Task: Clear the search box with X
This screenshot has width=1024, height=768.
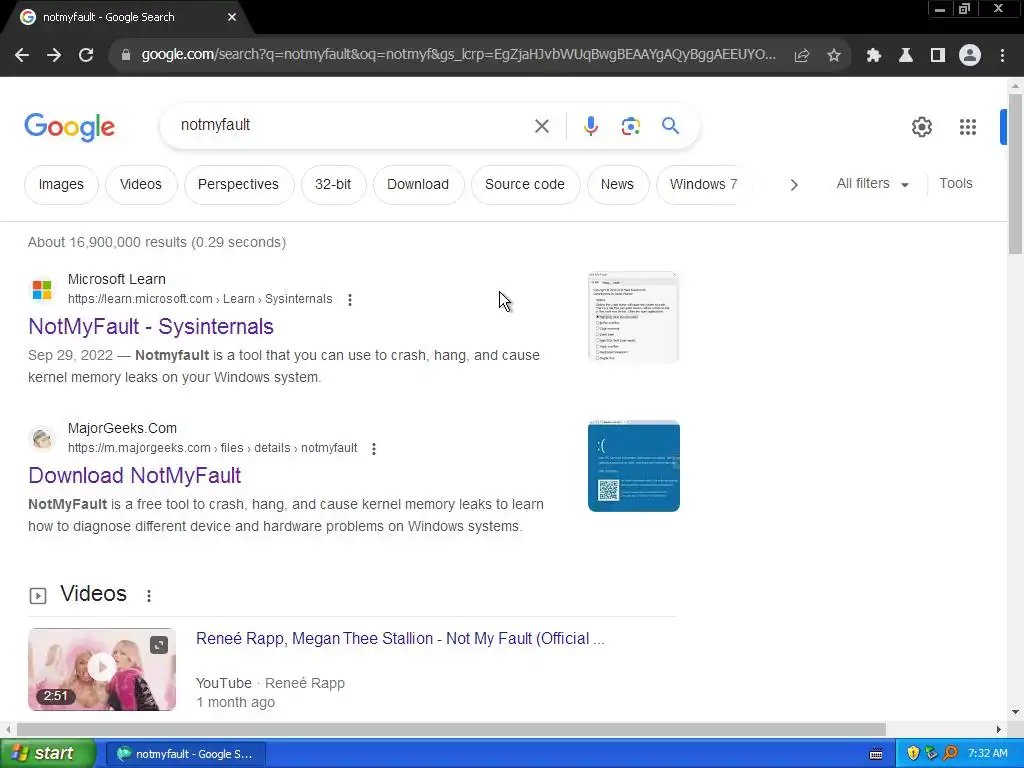Action: (542, 126)
